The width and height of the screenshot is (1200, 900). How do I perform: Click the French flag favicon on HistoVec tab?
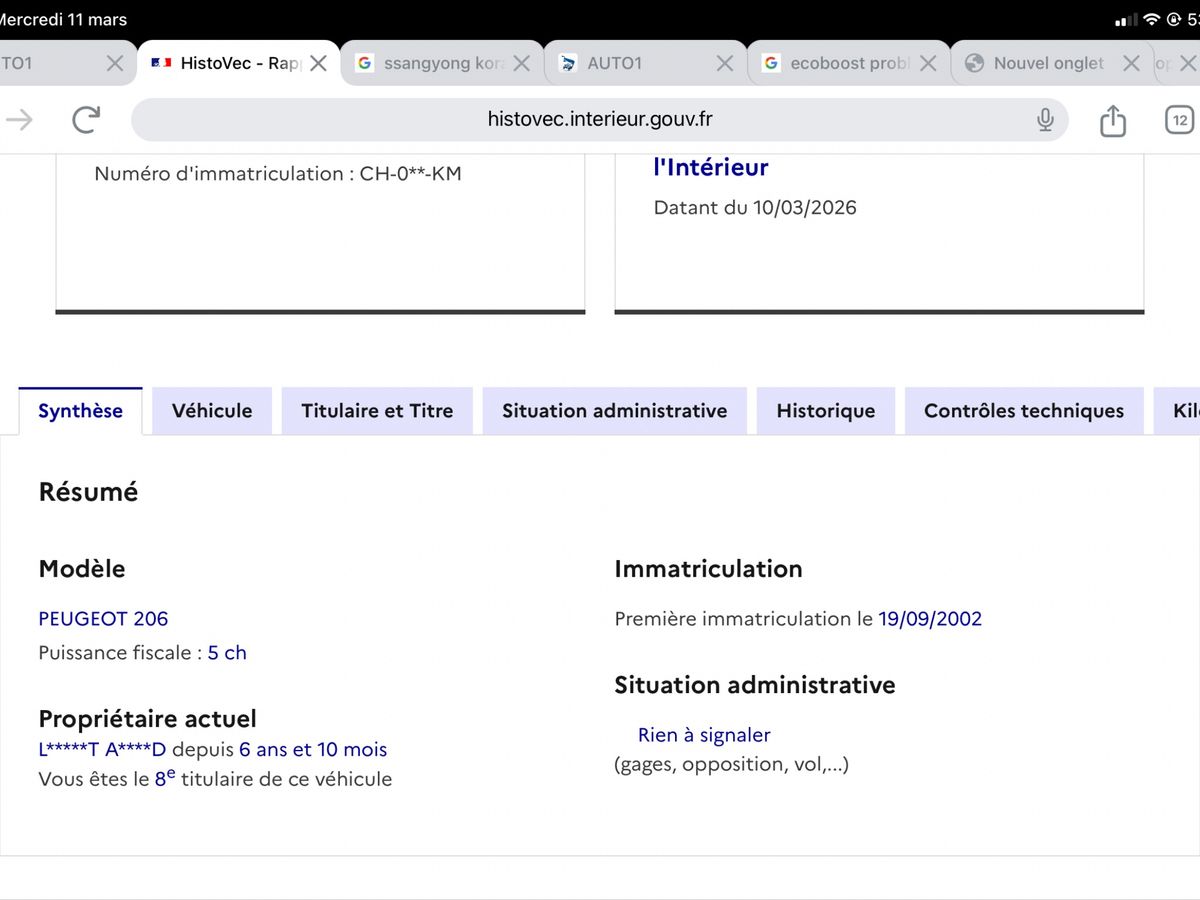(161, 63)
